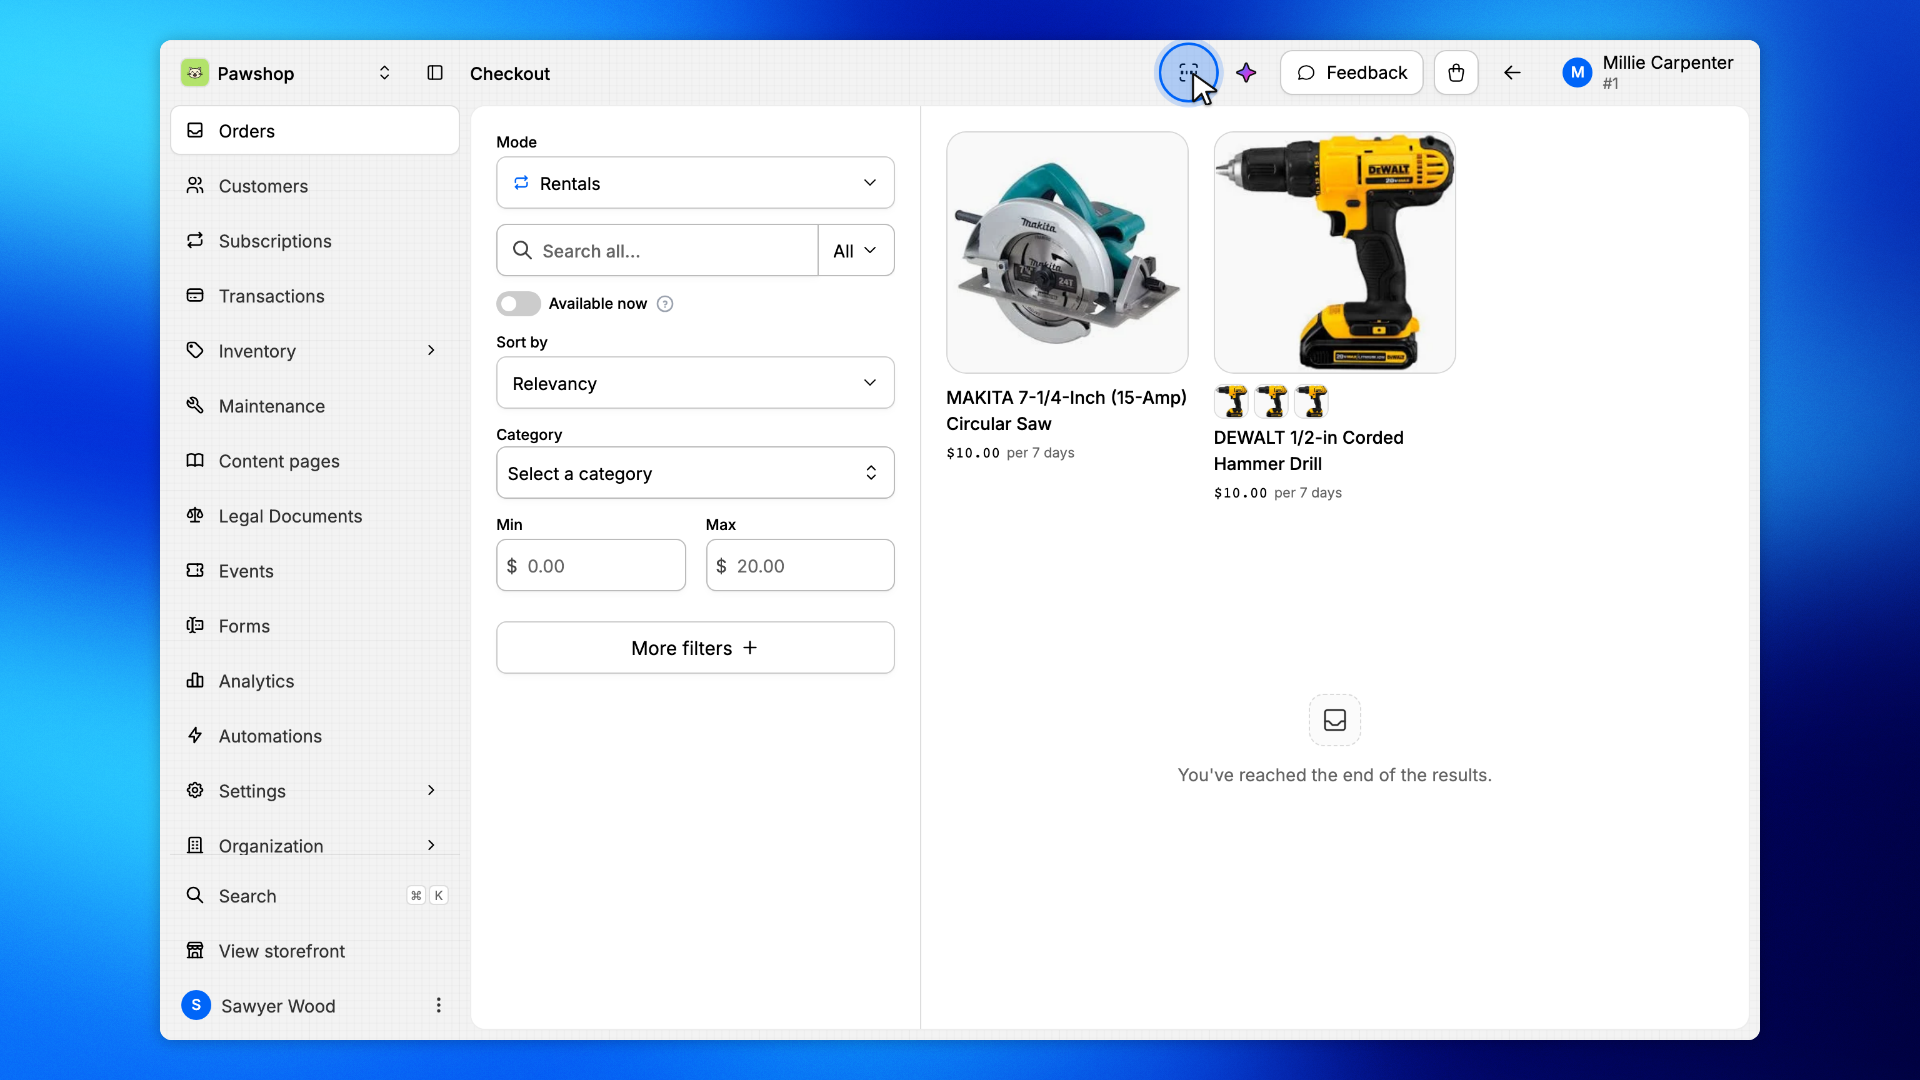Open Analytics in the sidebar

click(x=314, y=681)
